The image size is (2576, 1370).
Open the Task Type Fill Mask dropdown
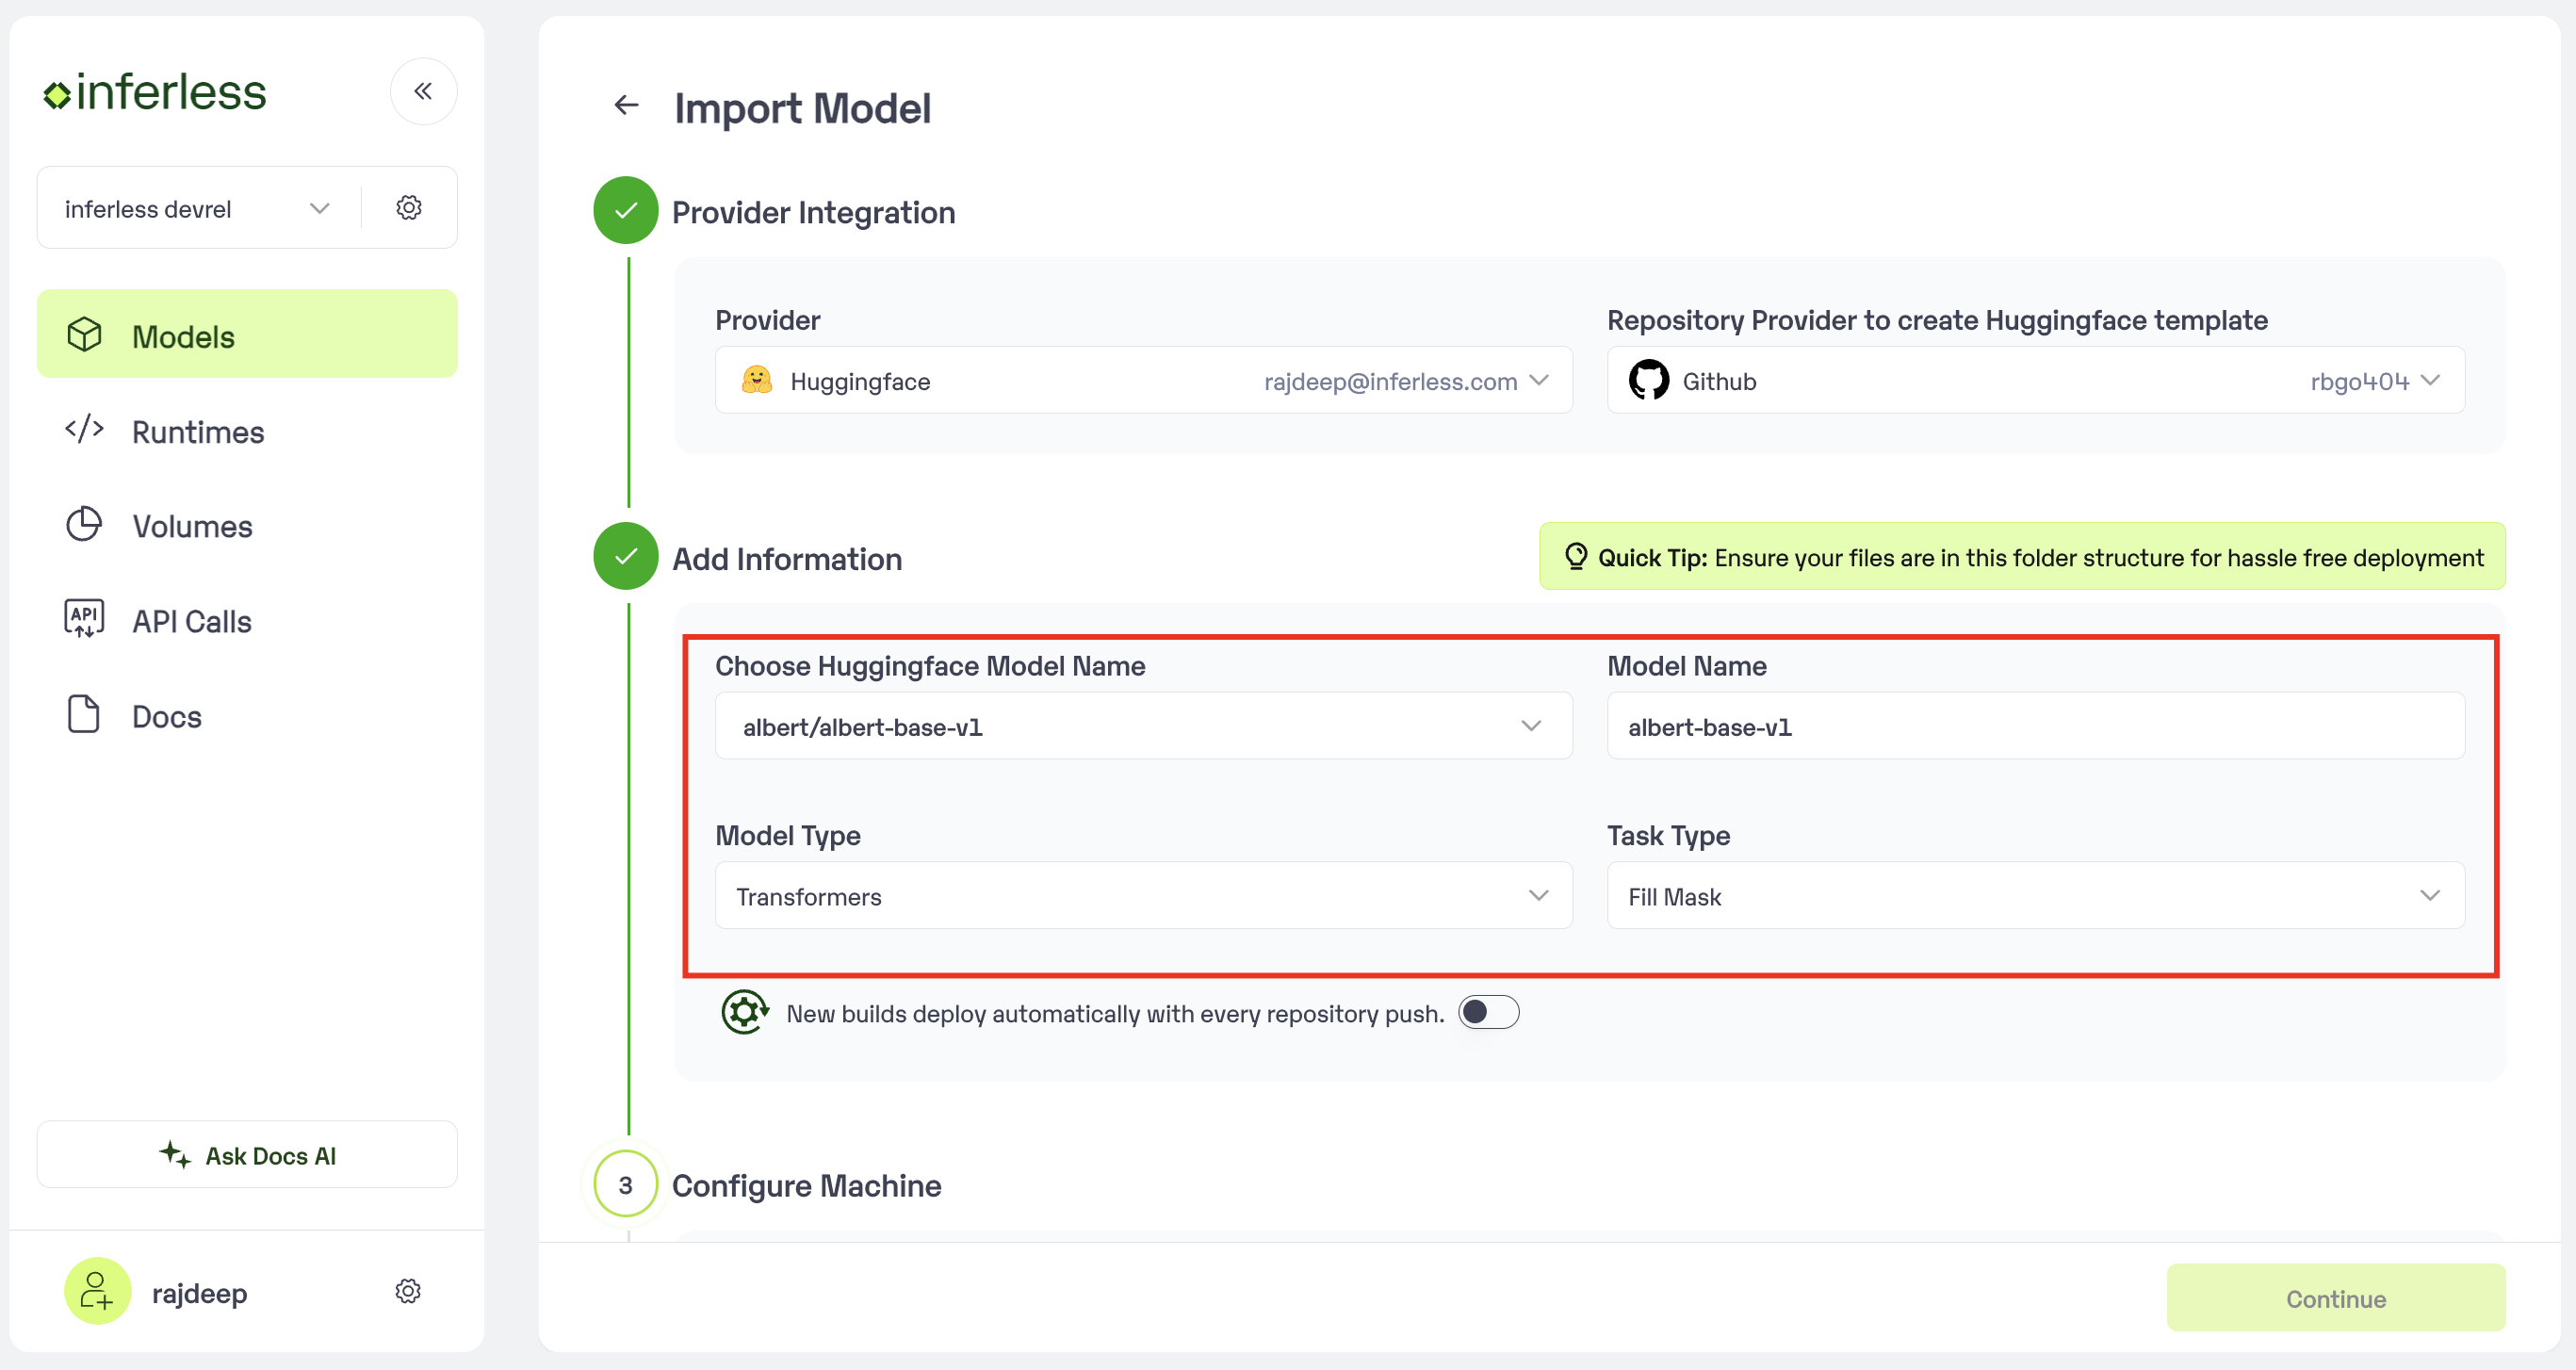click(x=2035, y=896)
